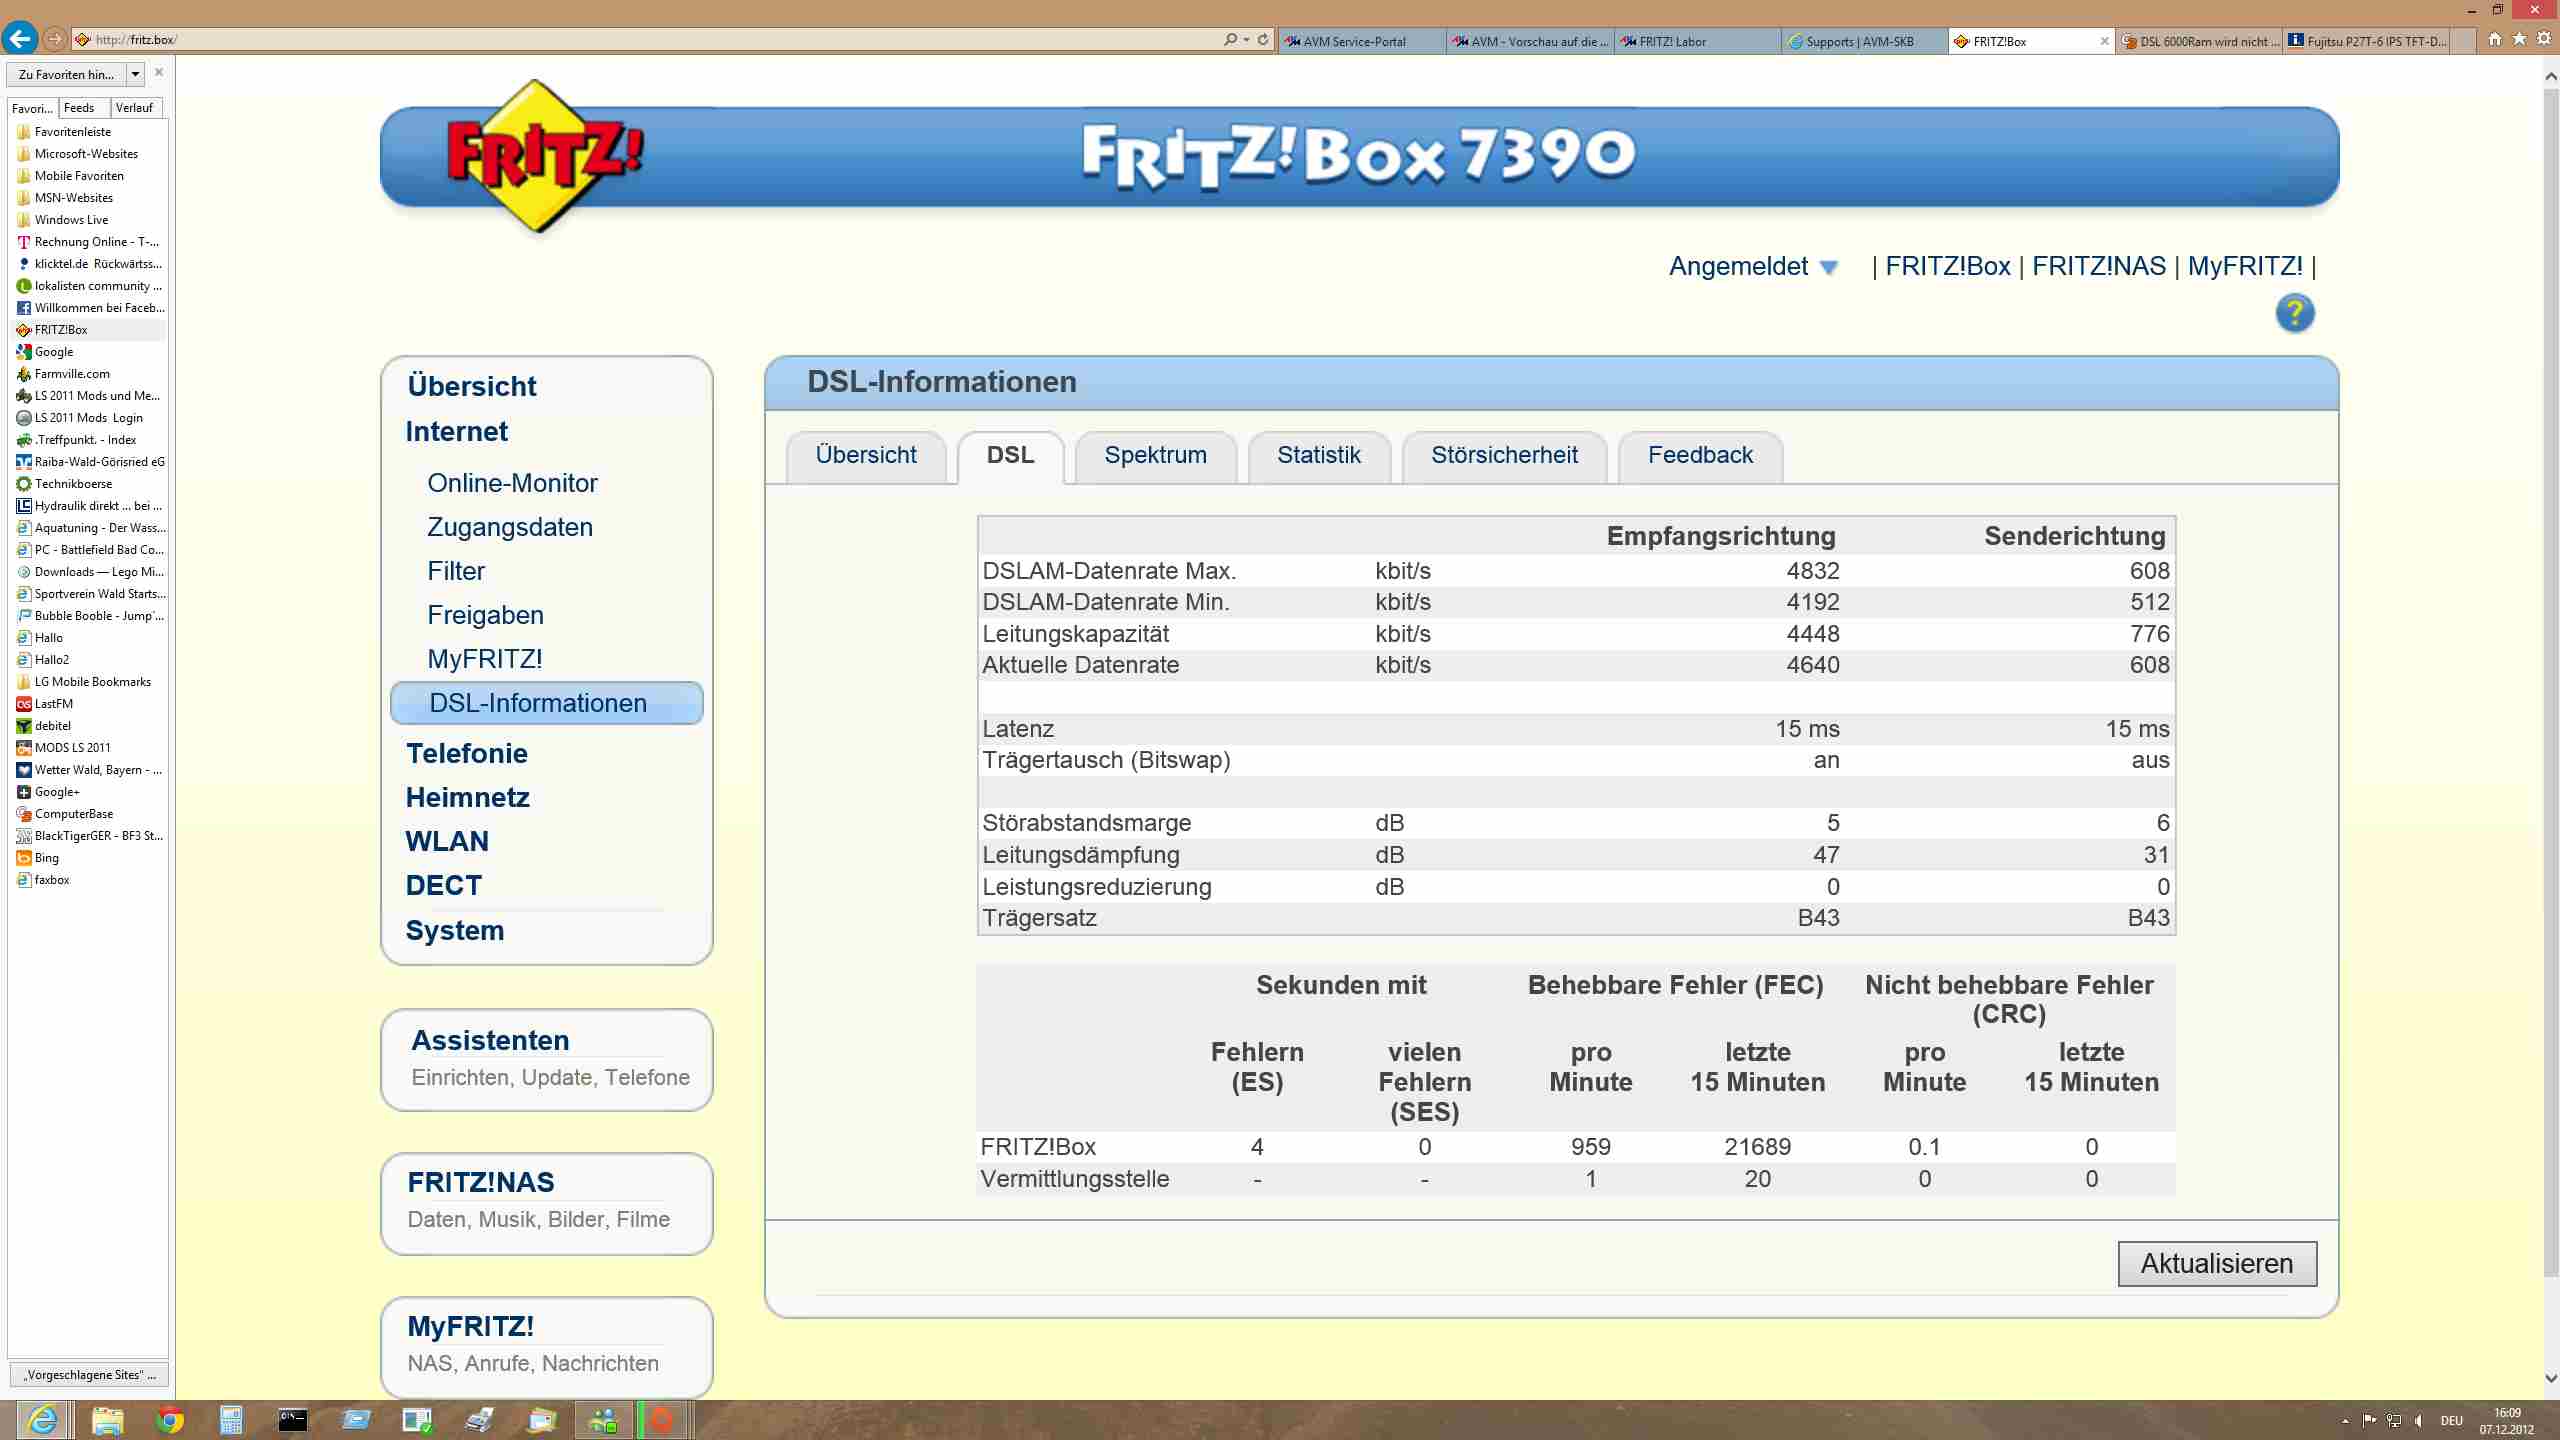This screenshot has width=2560, height=1440.
Task: Open the calculator icon in taskbar
Action: point(231,1420)
